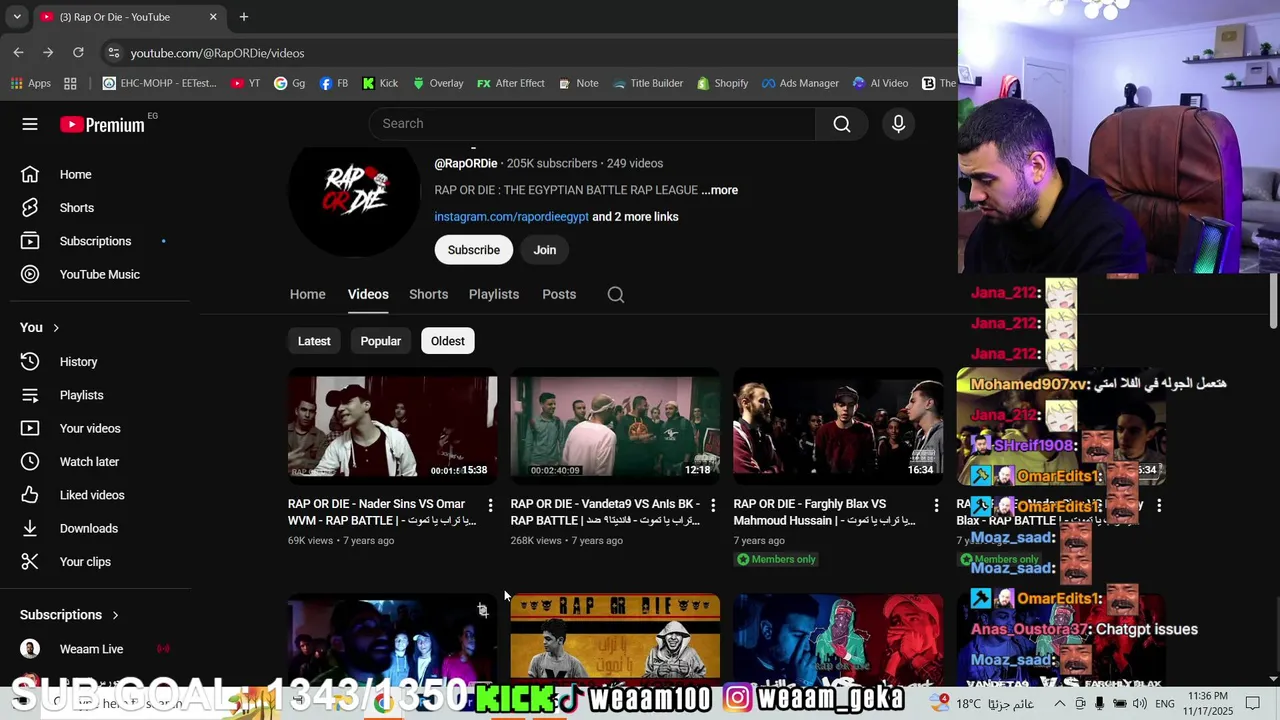Click the search magnifier button
The image size is (1280, 720).
[x=842, y=124]
